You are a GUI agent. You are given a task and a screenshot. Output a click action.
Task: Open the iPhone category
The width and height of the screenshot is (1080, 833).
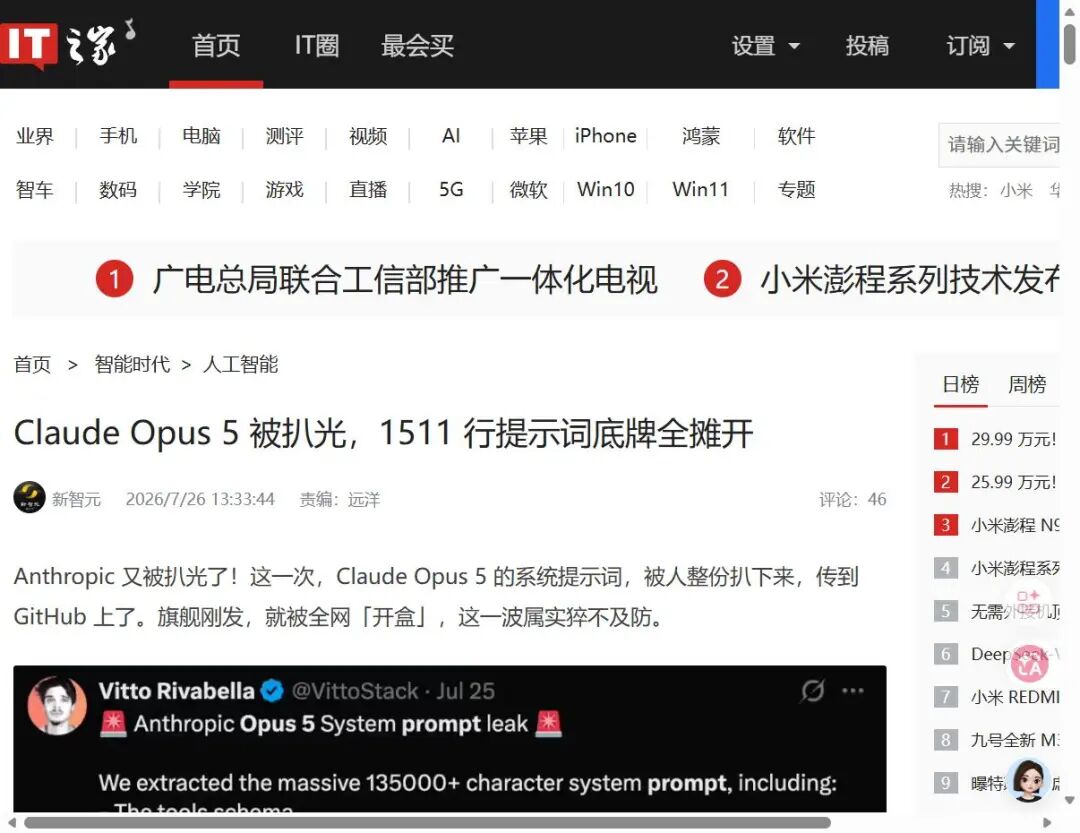click(x=605, y=136)
